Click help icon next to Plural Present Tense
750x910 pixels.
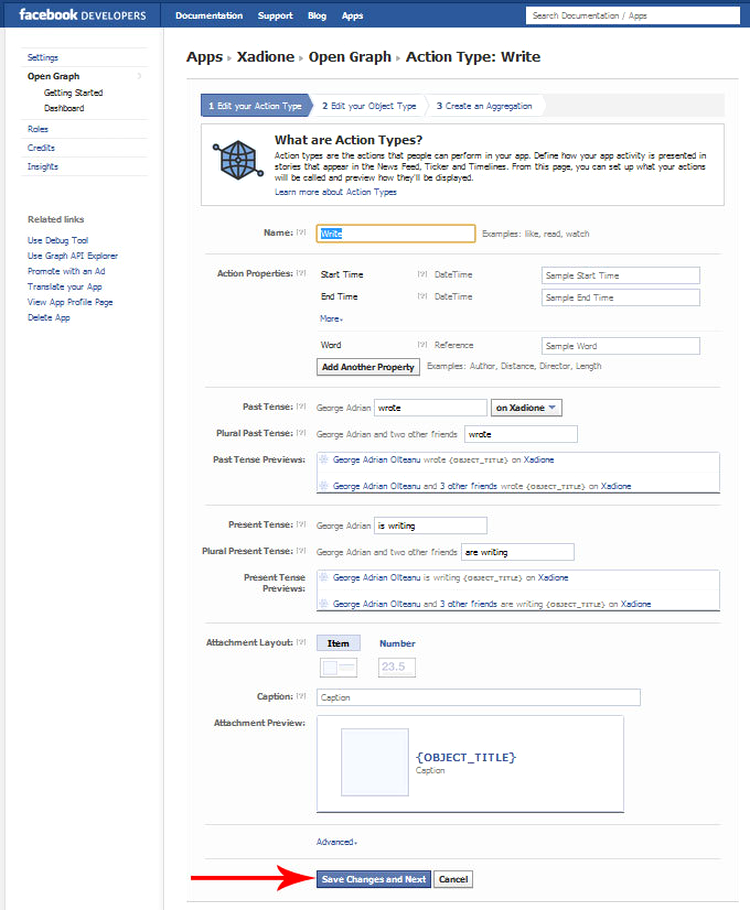(x=301, y=551)
